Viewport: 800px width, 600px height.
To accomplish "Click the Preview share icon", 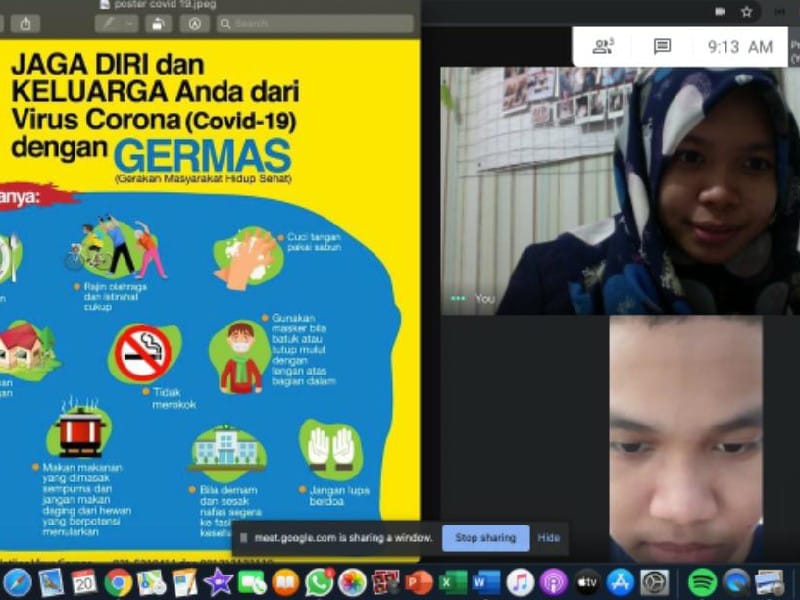I will [x=25, y=23].
